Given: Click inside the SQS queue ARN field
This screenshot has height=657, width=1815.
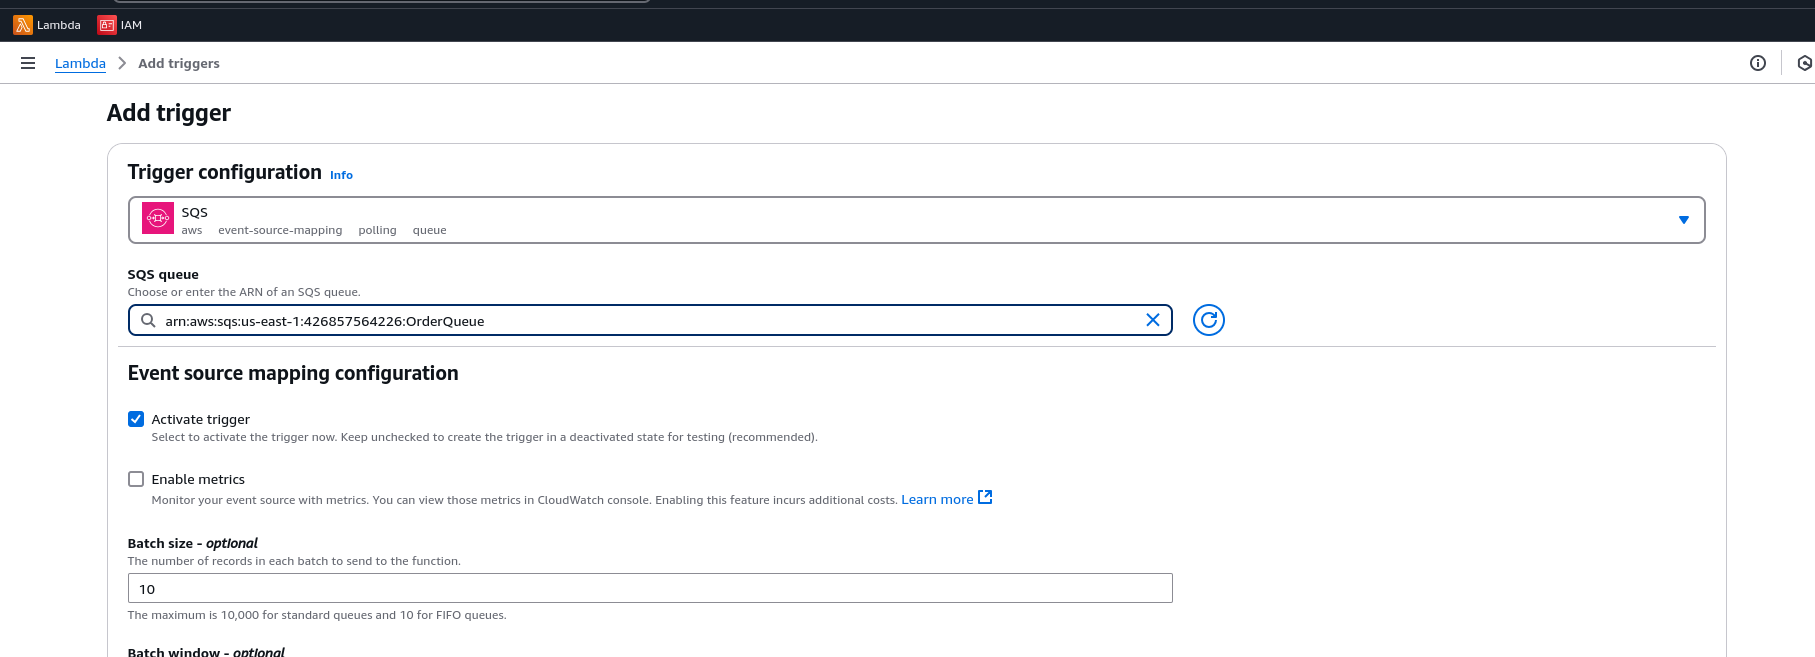Looking at the screenshot, I should [650, 320].
